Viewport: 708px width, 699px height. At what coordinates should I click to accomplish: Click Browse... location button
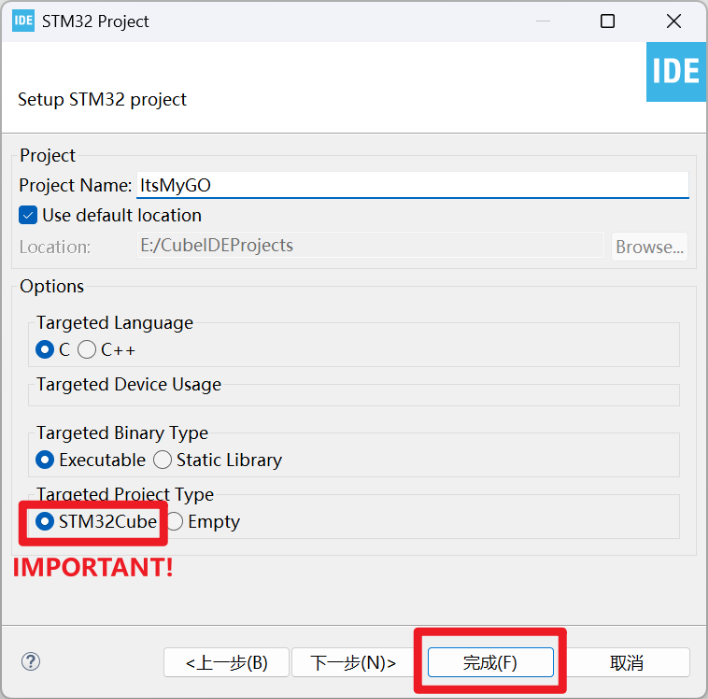click(649, 247)
